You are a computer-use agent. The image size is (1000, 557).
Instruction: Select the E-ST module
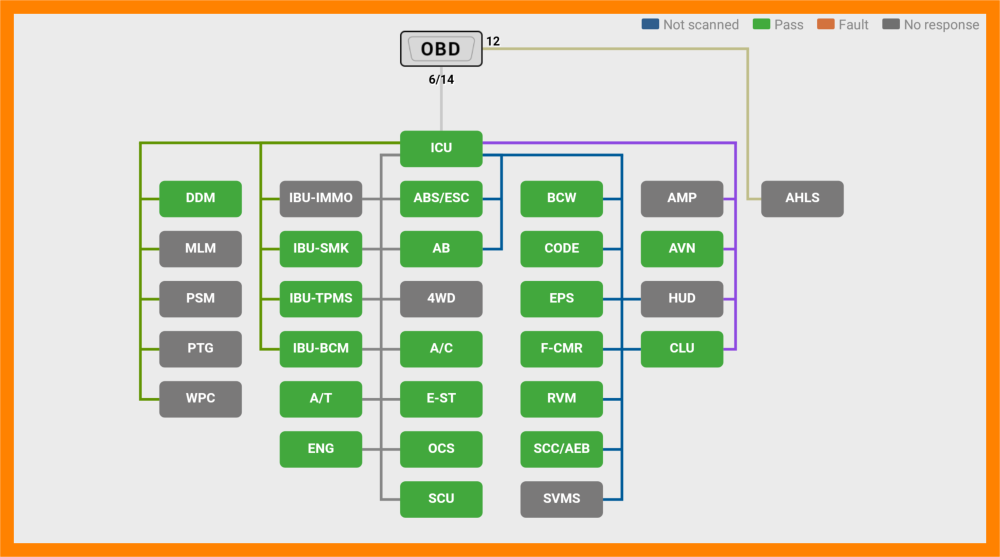(441, 399)
